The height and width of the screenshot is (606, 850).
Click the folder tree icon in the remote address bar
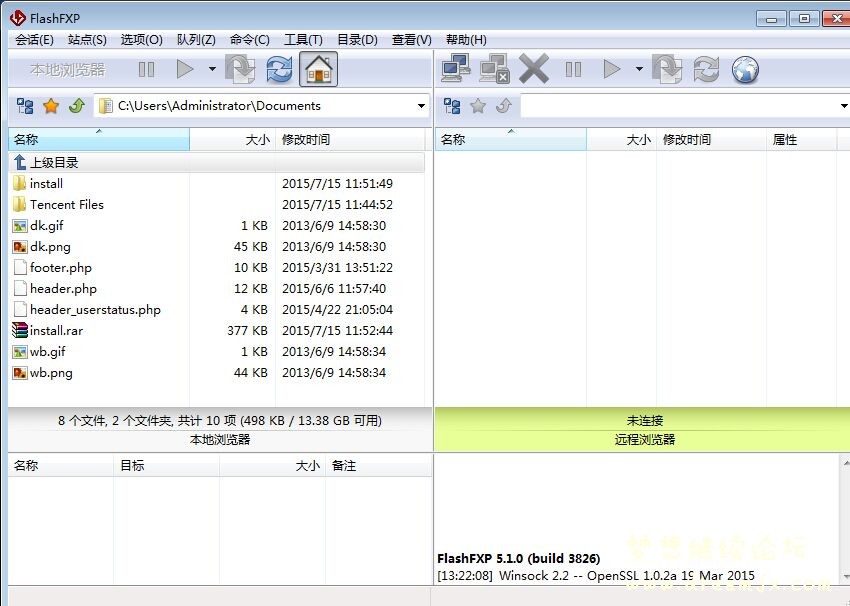452,106
